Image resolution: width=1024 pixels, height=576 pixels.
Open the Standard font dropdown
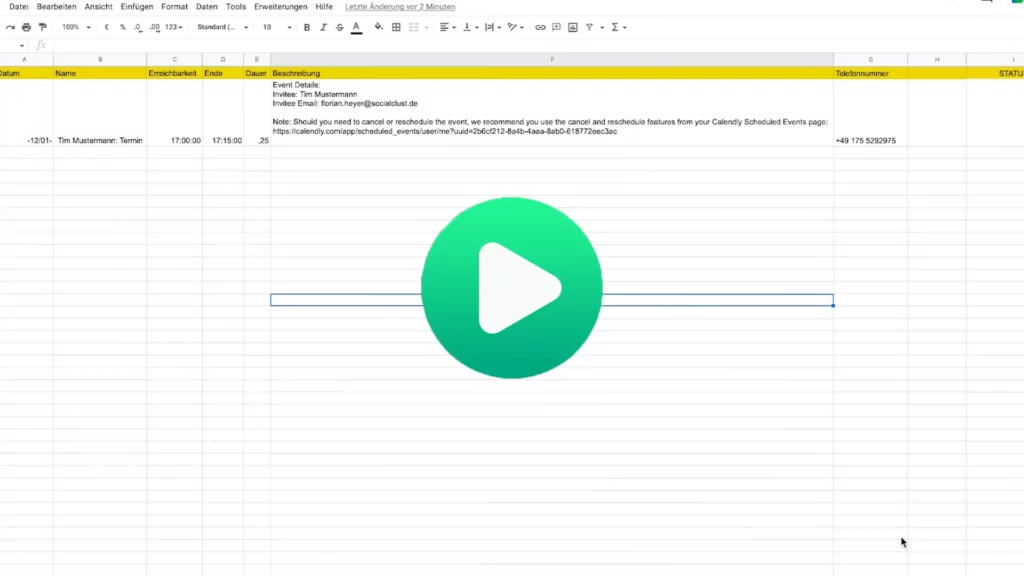222,27
